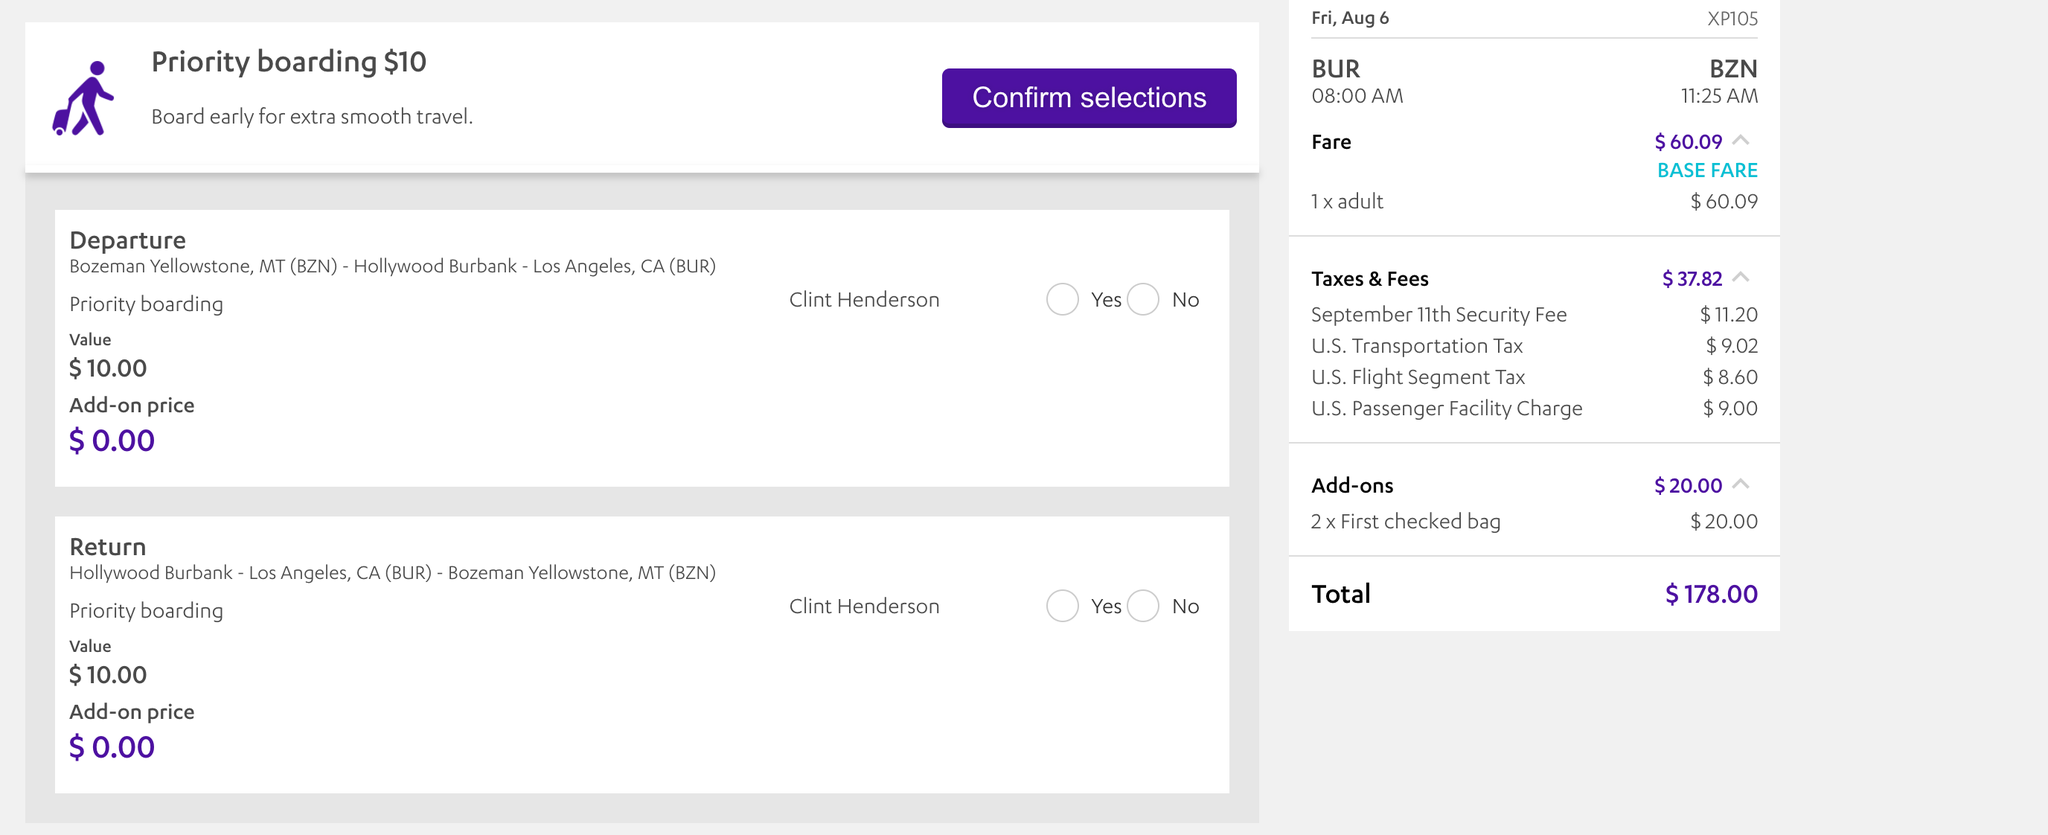
Task: Click the Confirm selections button
Action: 1088,97
